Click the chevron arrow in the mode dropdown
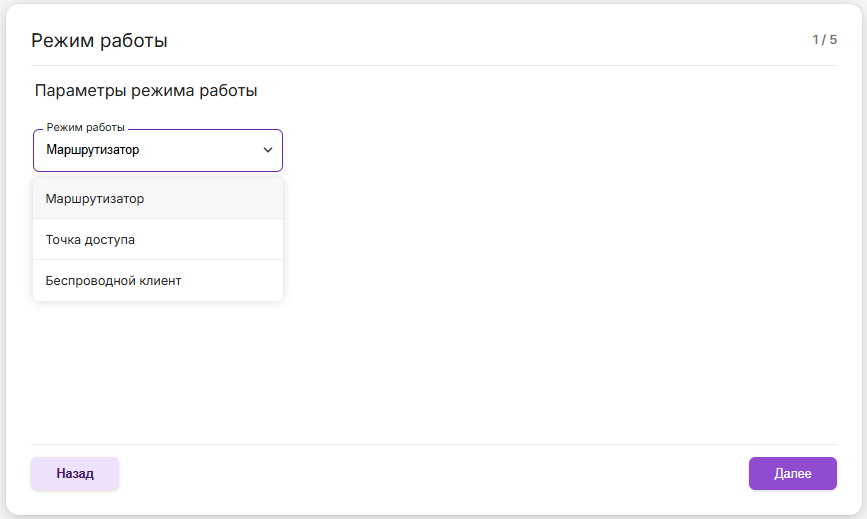This screenshot has width=867, height=519. coord(267,150)
